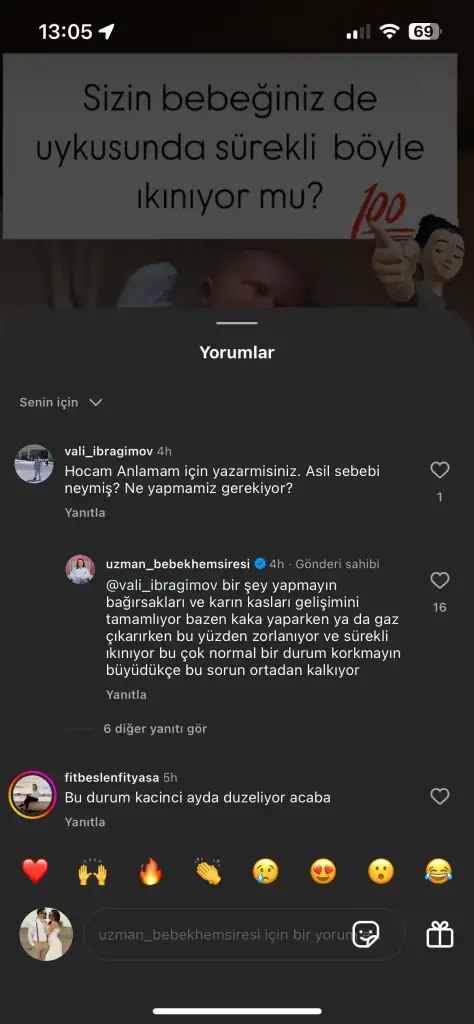Open the 'Senin için' sort dropdown

click(x=61, y=402)
